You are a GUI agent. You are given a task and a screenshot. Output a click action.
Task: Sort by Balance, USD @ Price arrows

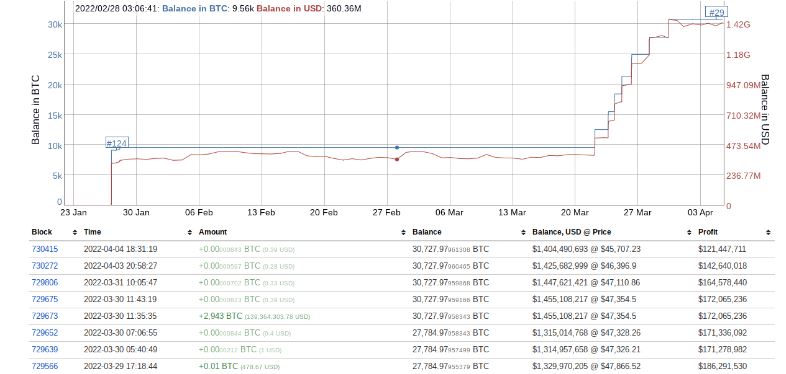[689, 232]
